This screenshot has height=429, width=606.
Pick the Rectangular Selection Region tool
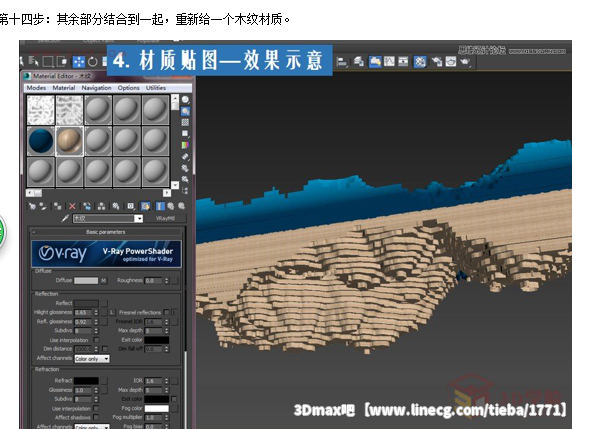coord(48,62)
